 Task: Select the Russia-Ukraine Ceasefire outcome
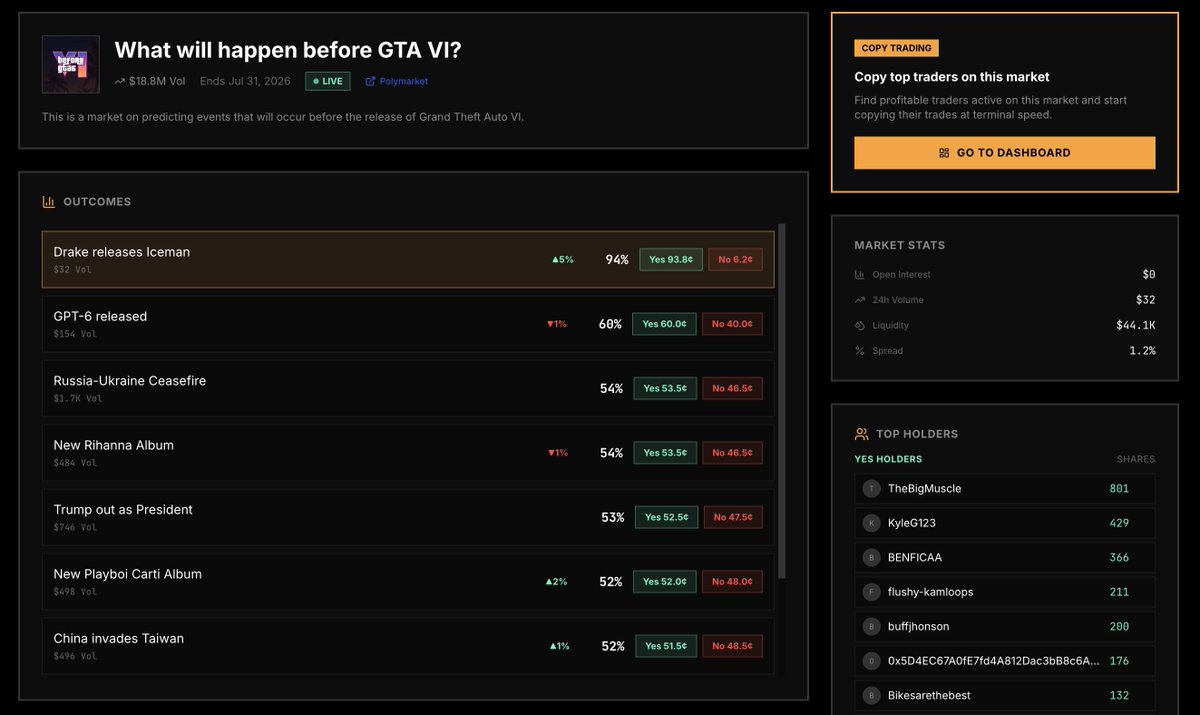click(408, 388)
